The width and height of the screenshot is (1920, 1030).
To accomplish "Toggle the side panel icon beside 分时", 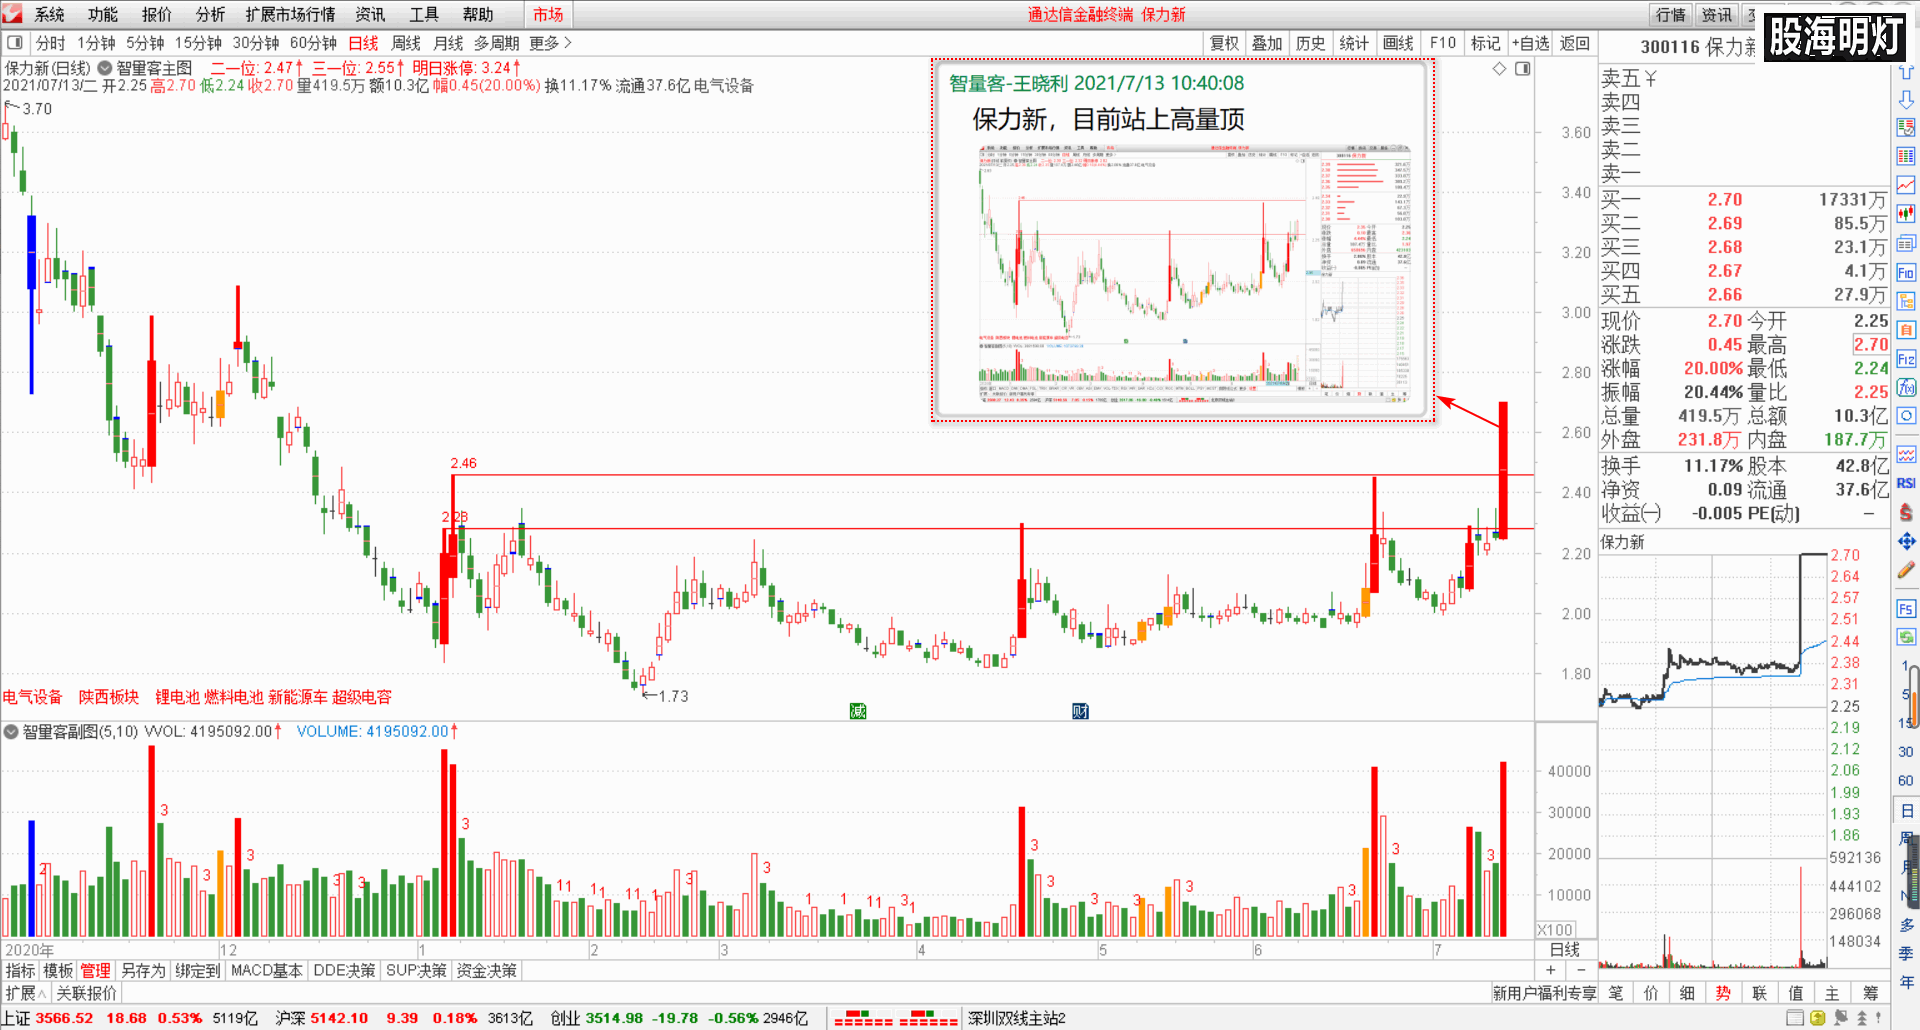I will 15,43.
